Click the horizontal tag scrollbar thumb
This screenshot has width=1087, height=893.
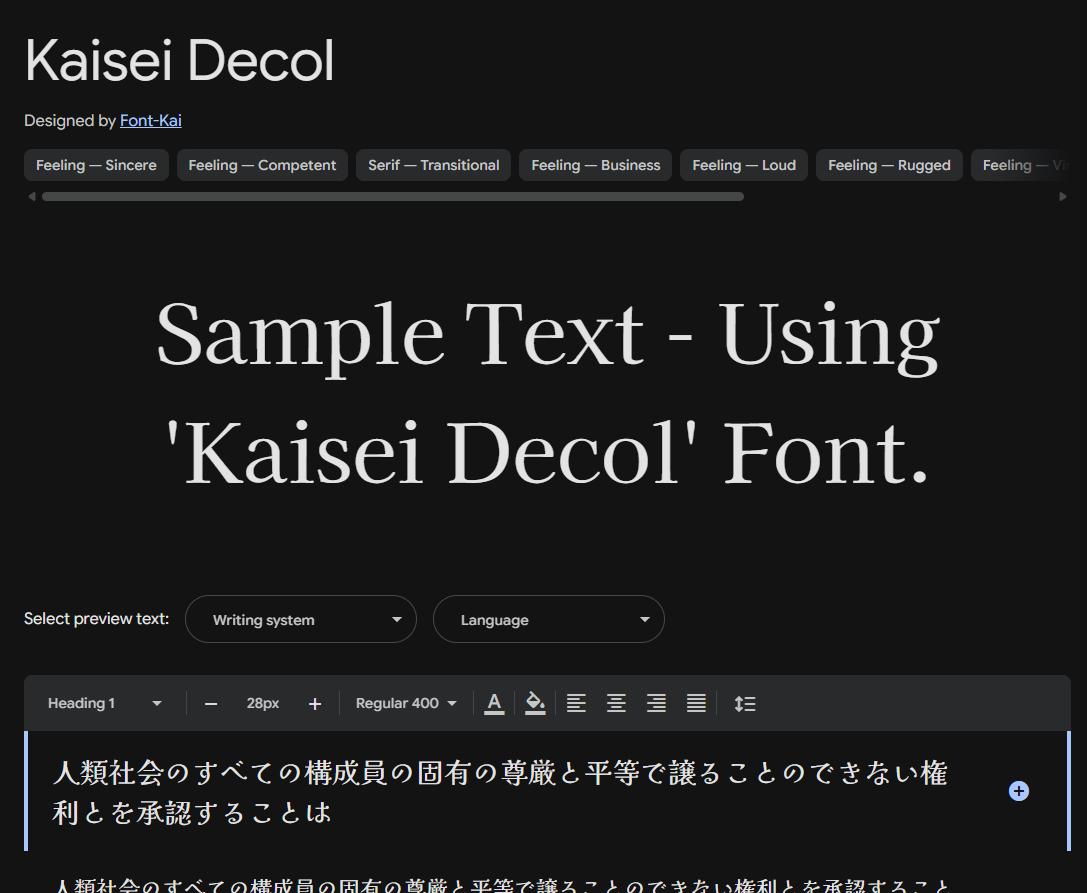[393, 197]
